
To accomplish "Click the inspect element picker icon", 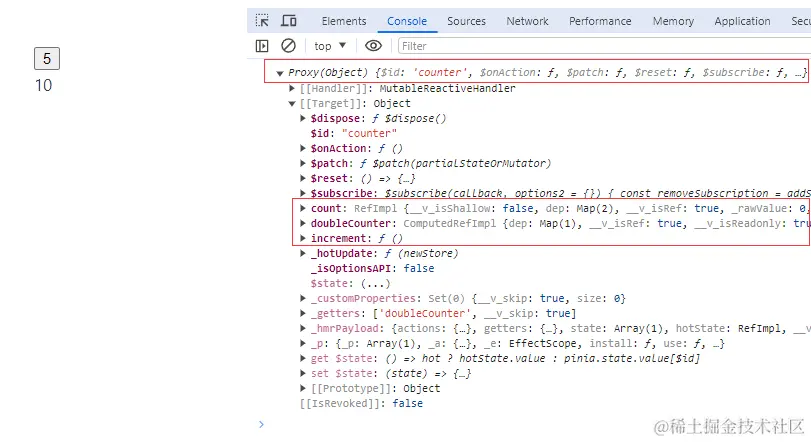I will pyautogui.click(x=262, y=21).
